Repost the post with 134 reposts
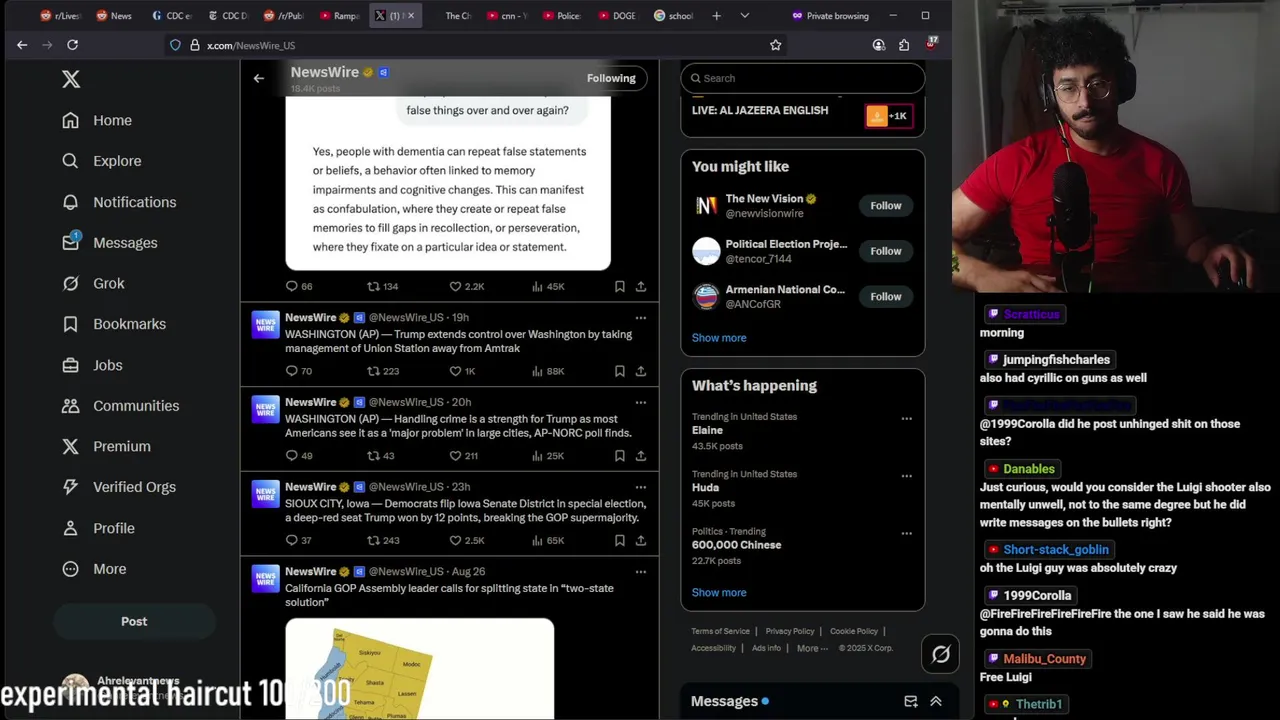Screen dimensions: 1280x720 tap(382, 286)
